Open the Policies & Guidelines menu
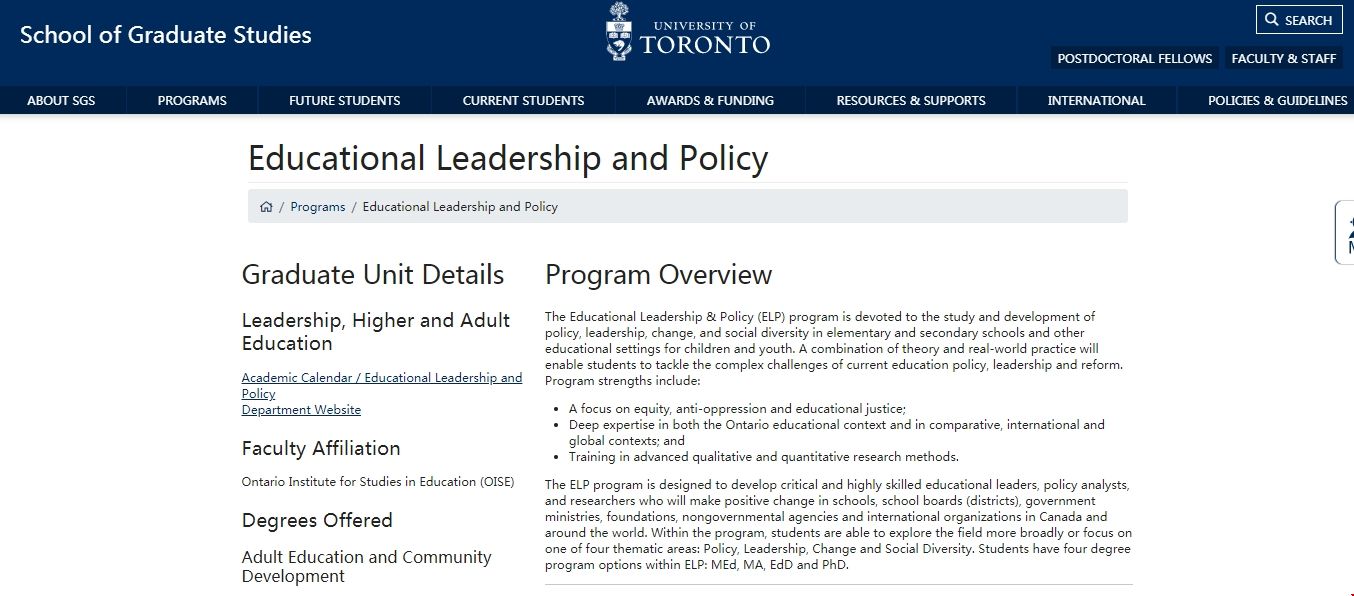This screenshot has height=596, width=1354. click(x=1277, y=100)
